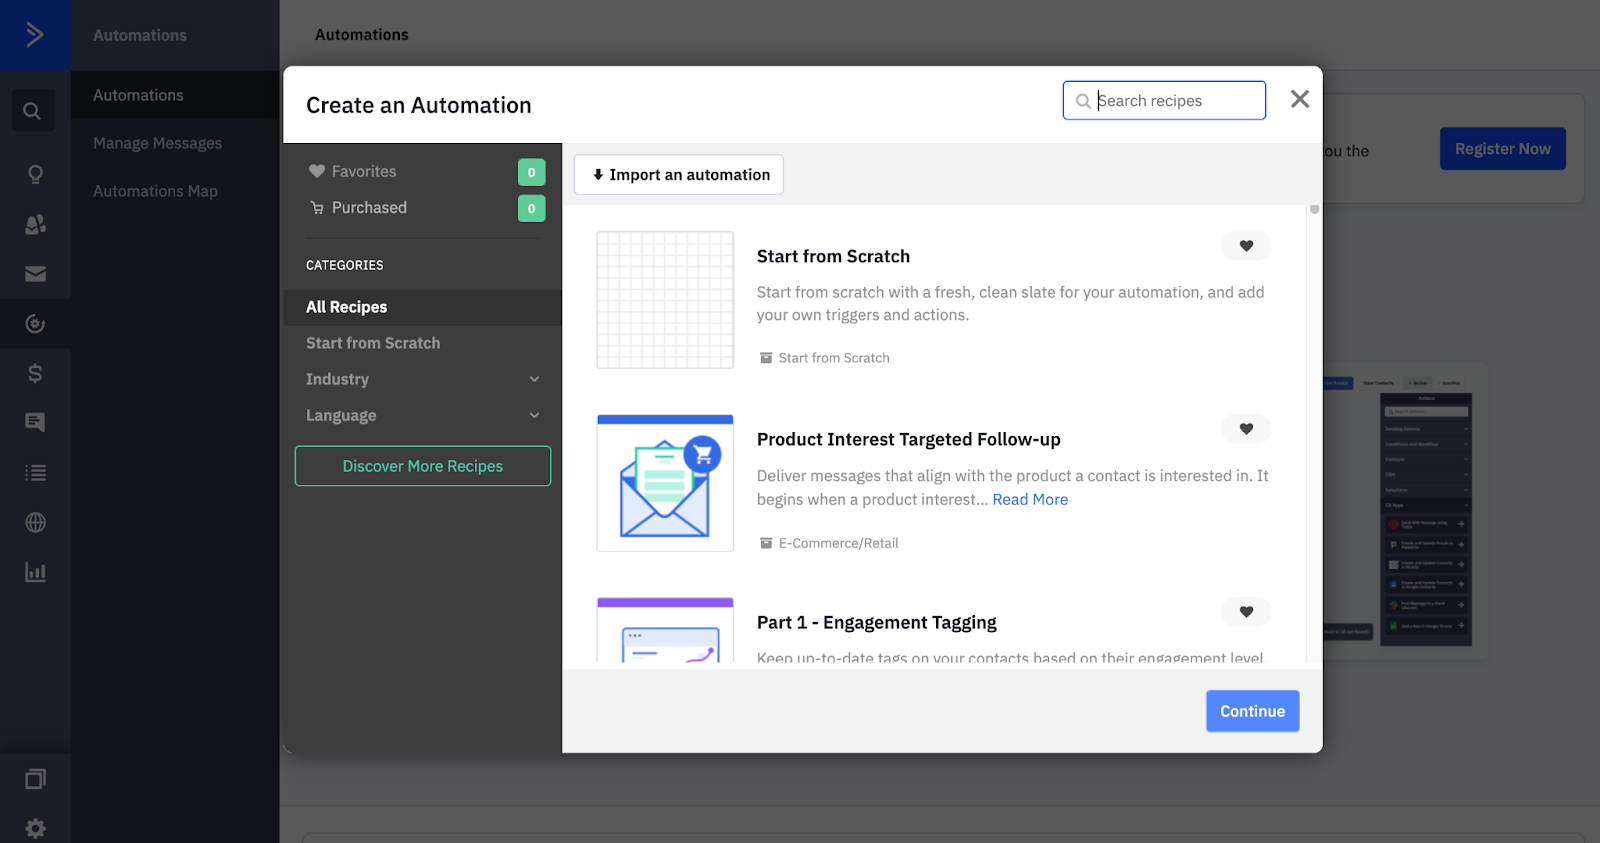Select the Start from Scratch grid thumbnail
Viewport: 1600px width, 843px height.
(665, 300)
